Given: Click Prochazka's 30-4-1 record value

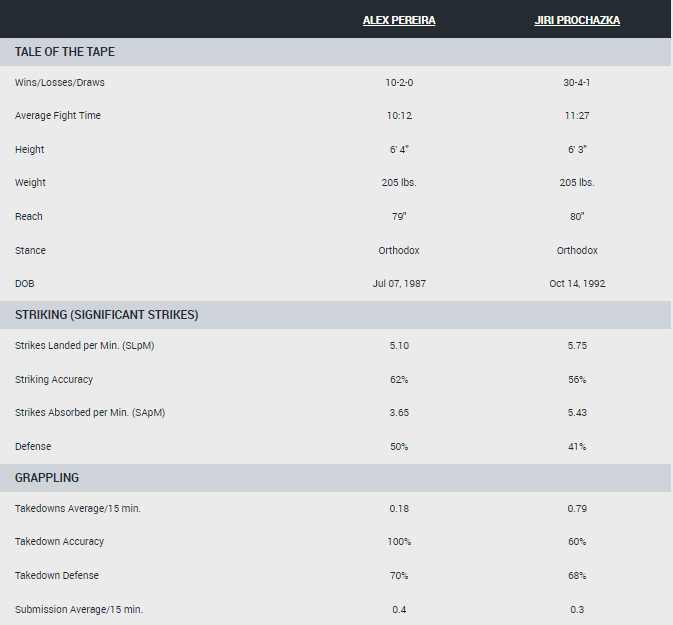Looking at the screenshot, I should pyautogui.click(x=575, y=82).
